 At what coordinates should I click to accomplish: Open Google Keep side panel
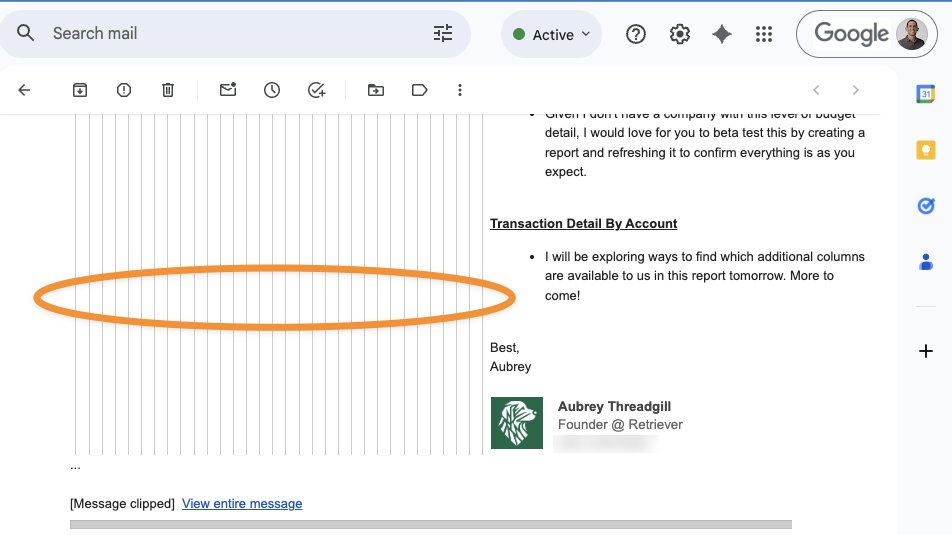925,150
